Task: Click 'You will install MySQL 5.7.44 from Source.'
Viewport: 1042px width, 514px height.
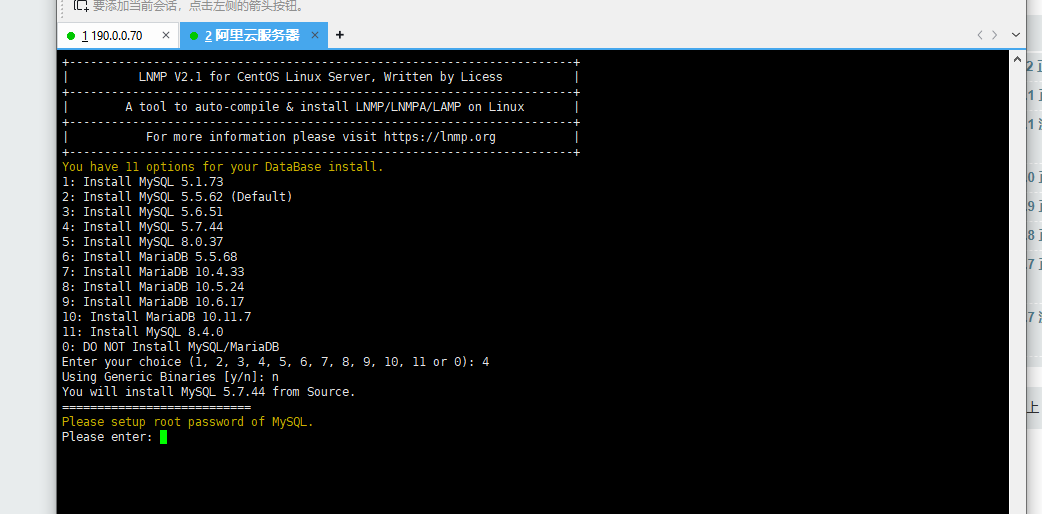Action: pyautogui.click(x=209, y=392)
